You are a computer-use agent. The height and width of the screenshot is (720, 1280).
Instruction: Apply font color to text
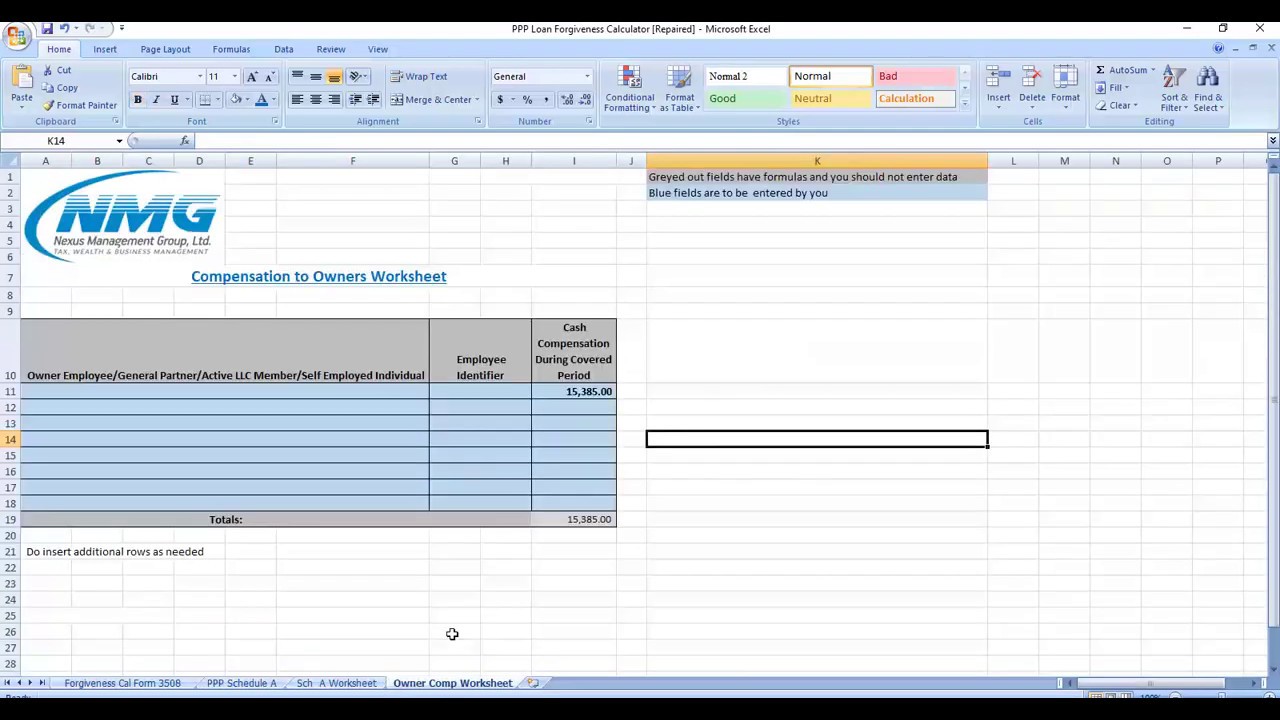point(261,100)
